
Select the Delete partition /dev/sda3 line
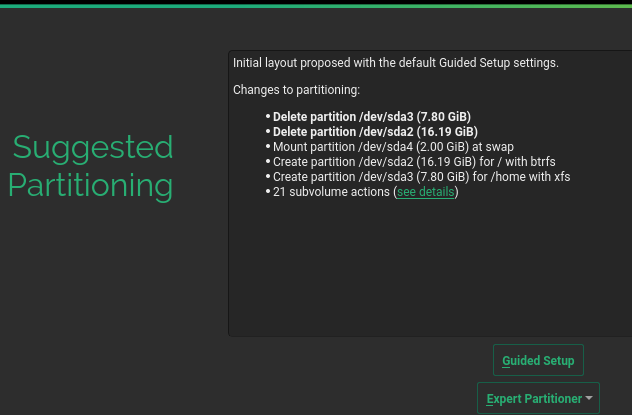(371, 116)
